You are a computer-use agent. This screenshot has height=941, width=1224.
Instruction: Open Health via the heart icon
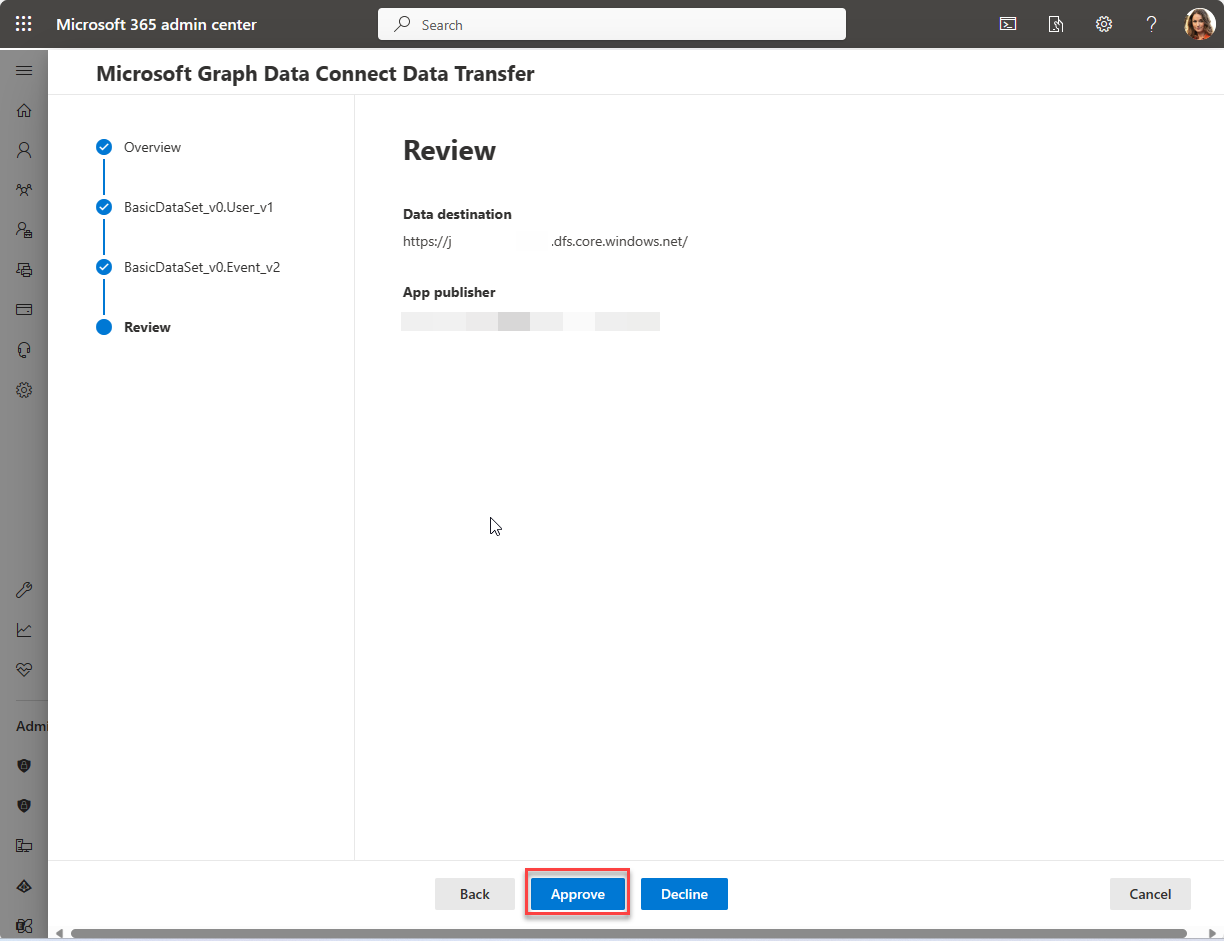pos(23,669)
